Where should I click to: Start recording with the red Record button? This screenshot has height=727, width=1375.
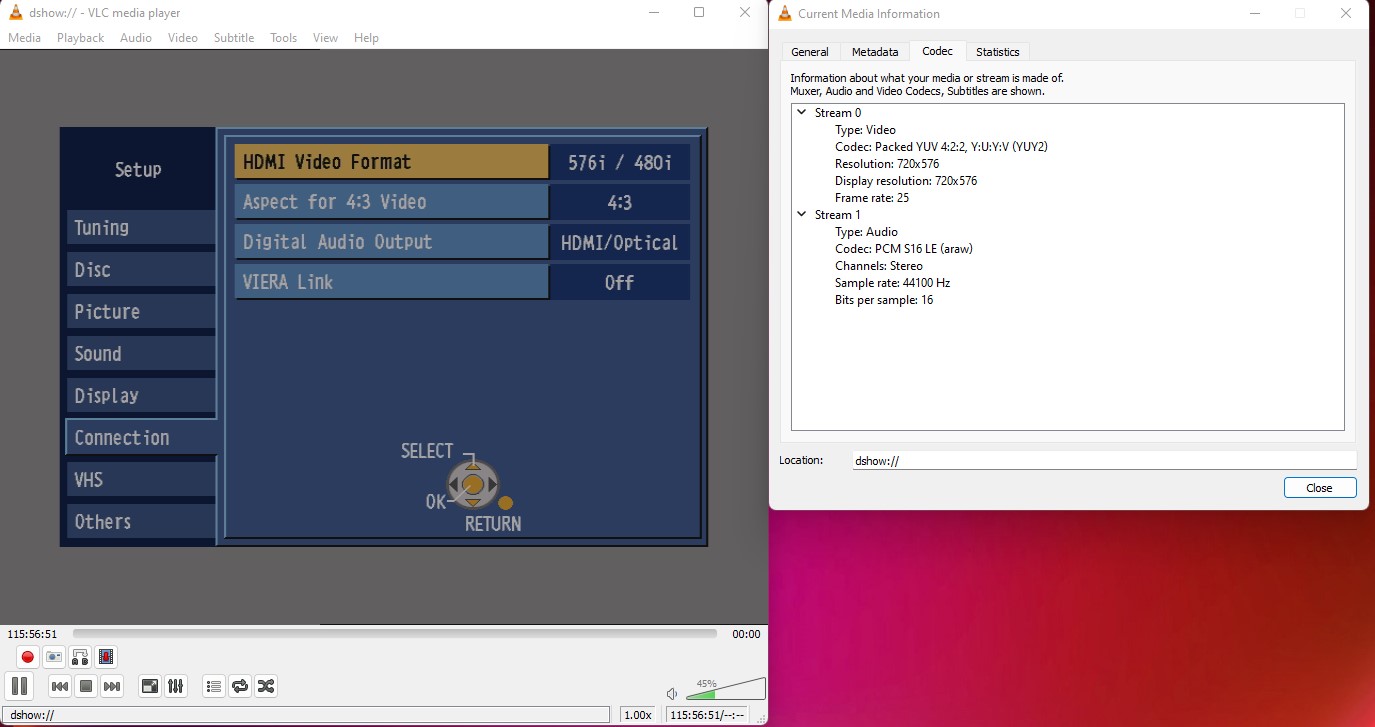coord(28,657)
